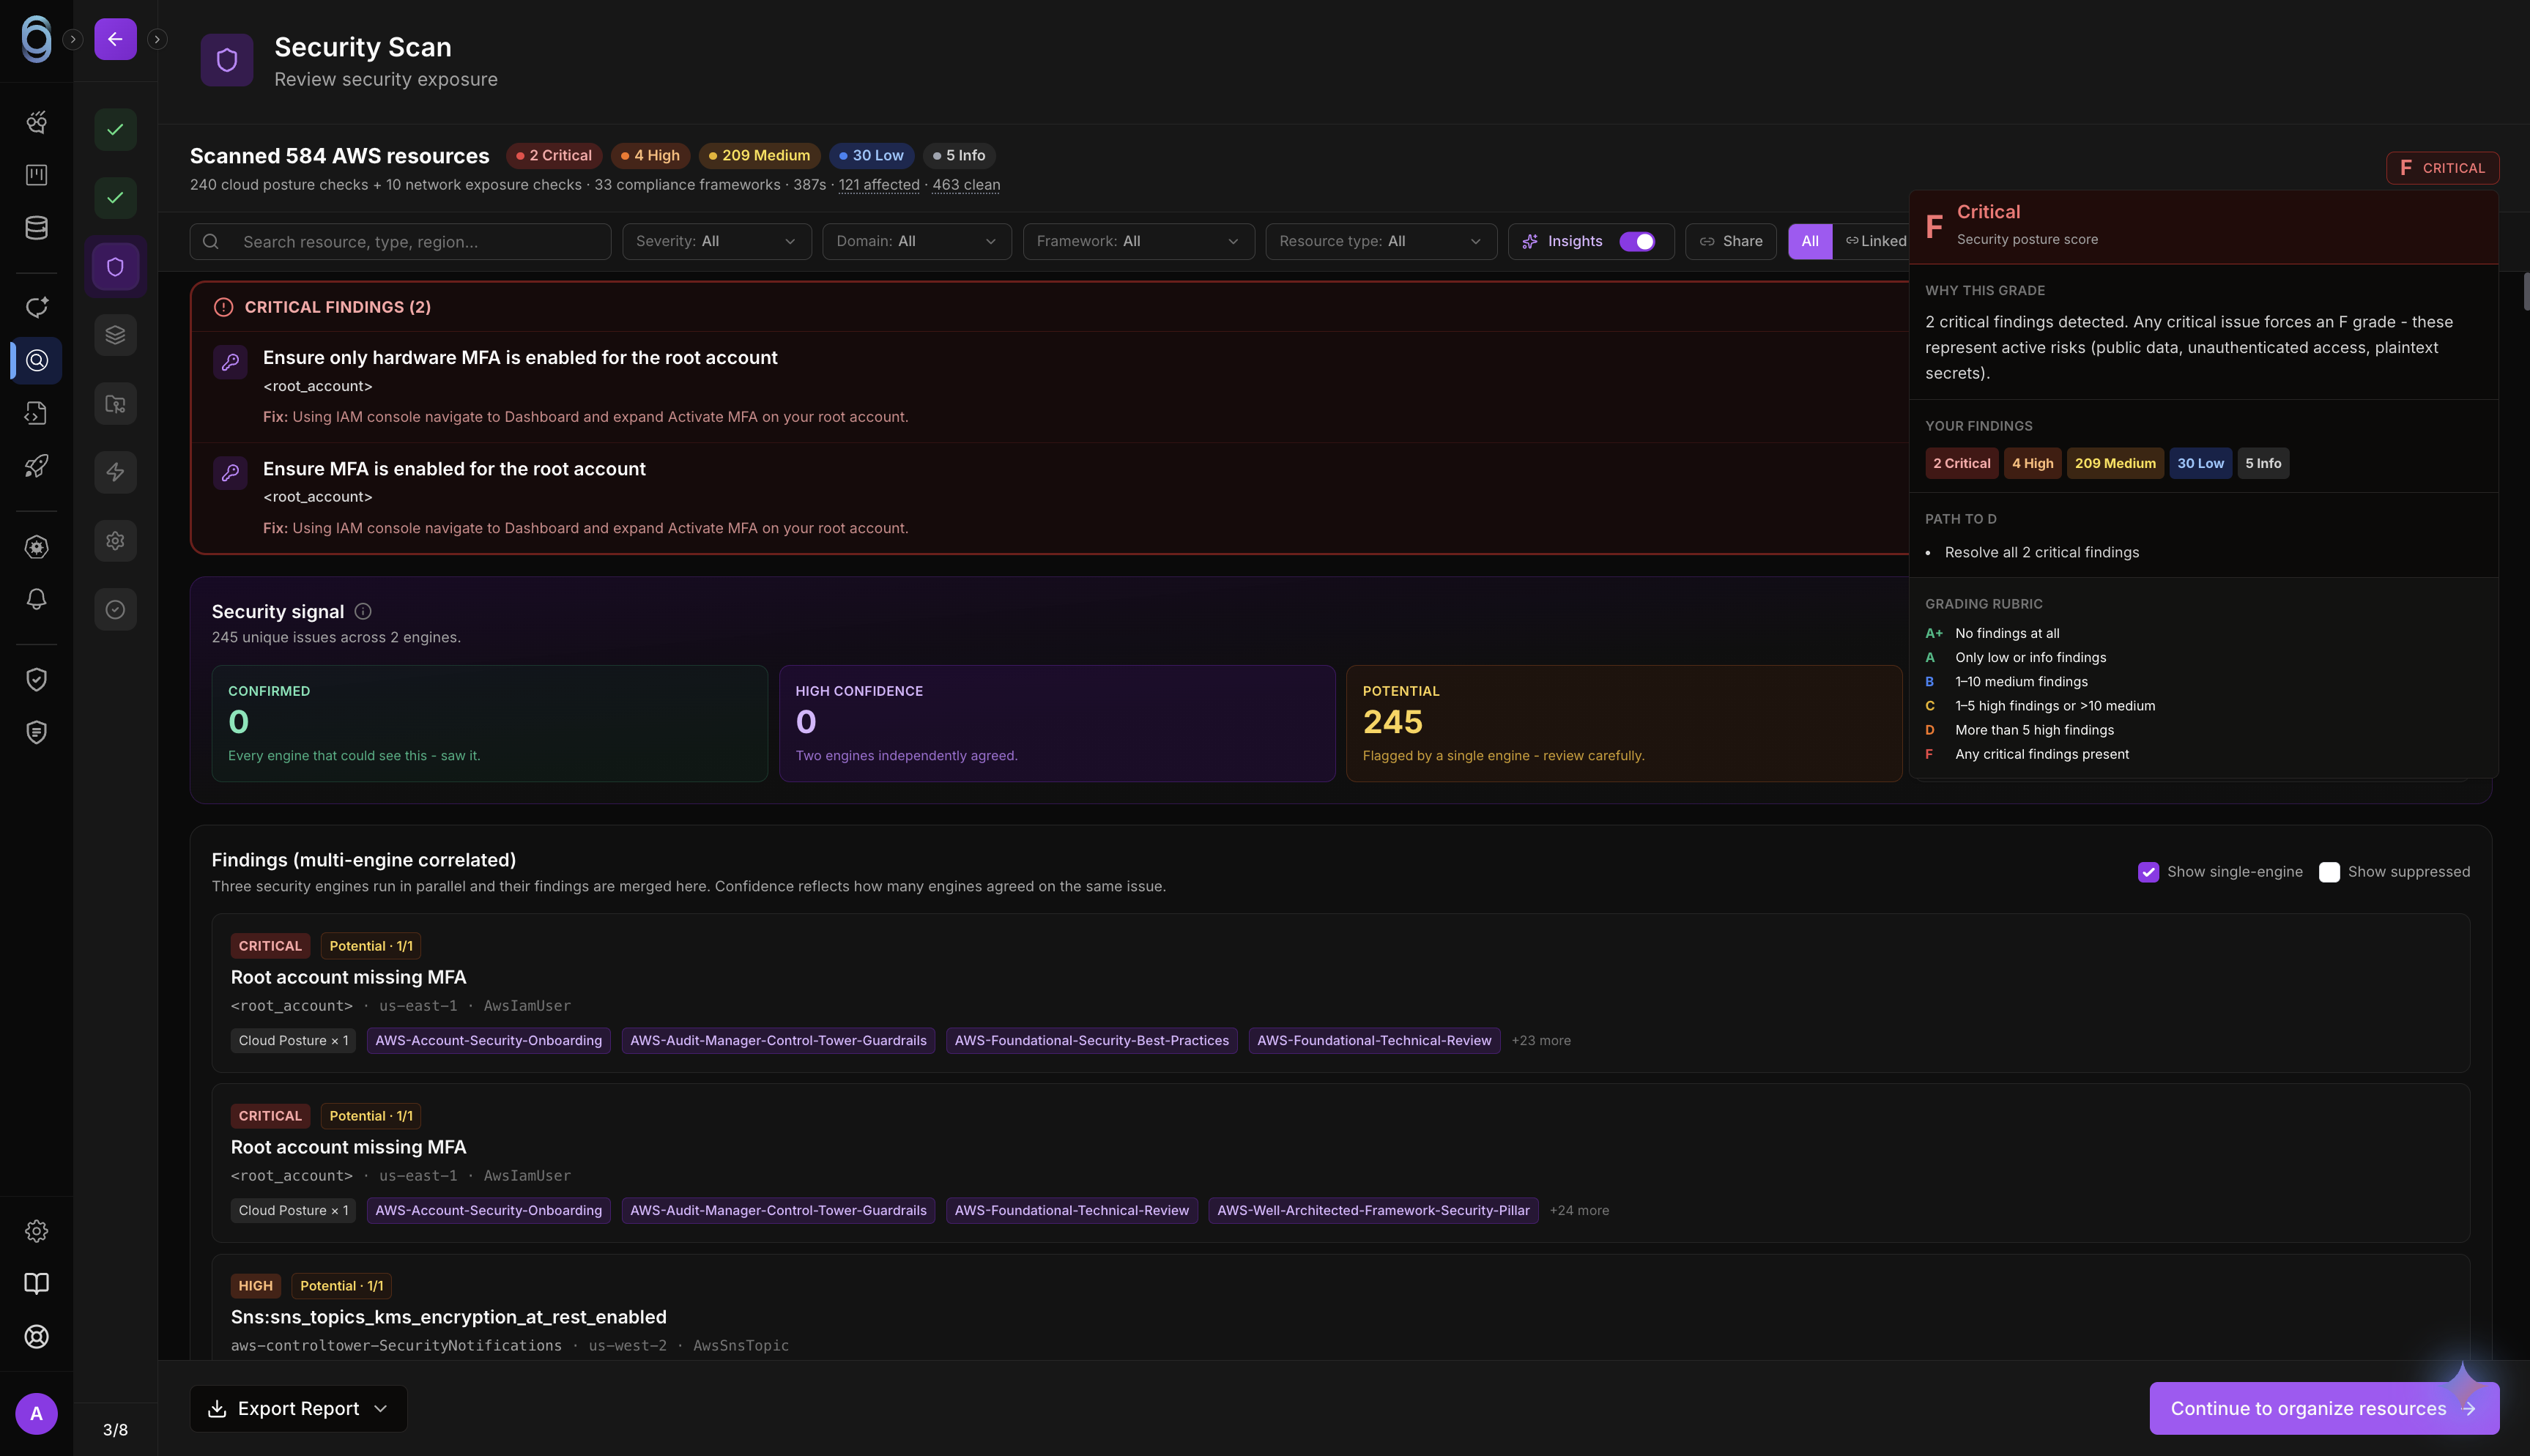Click the F CRITICAL grade badge
The height and width of the screenshot is (1456, 2530).
pos(2442,168)
